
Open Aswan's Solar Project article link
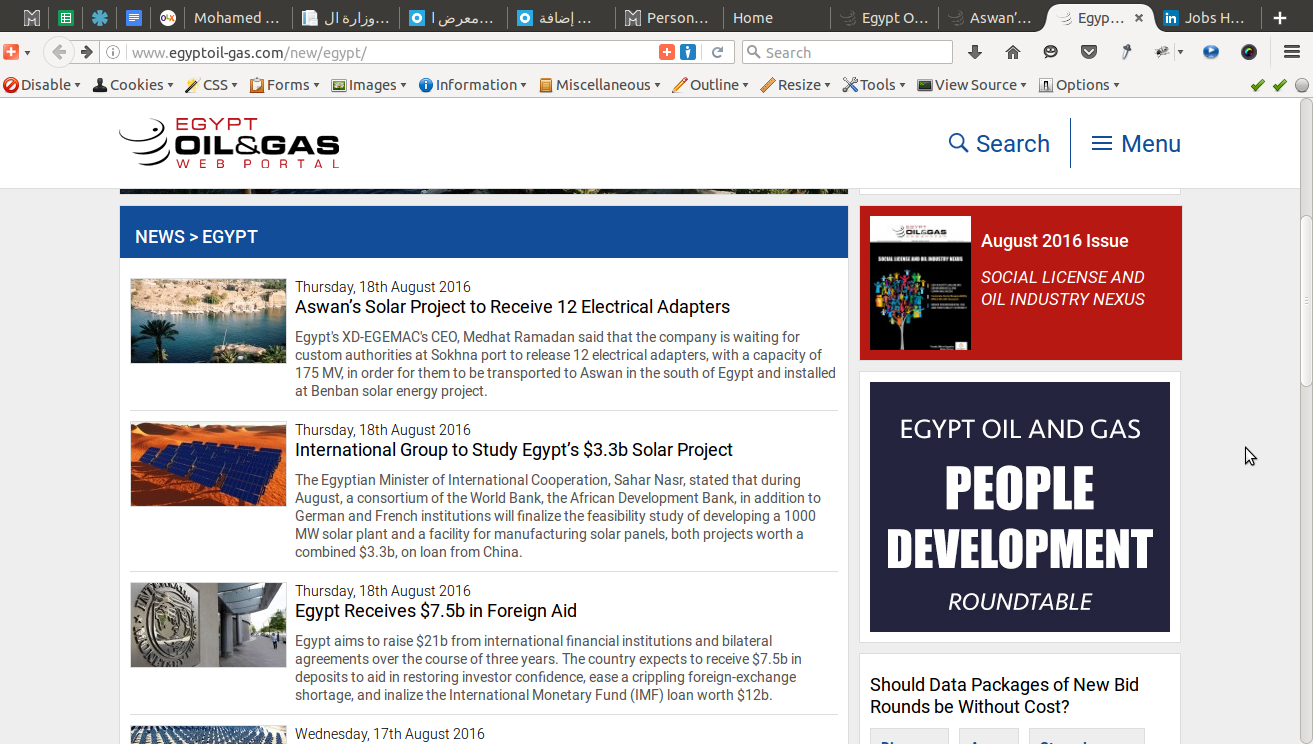[512, 307]
